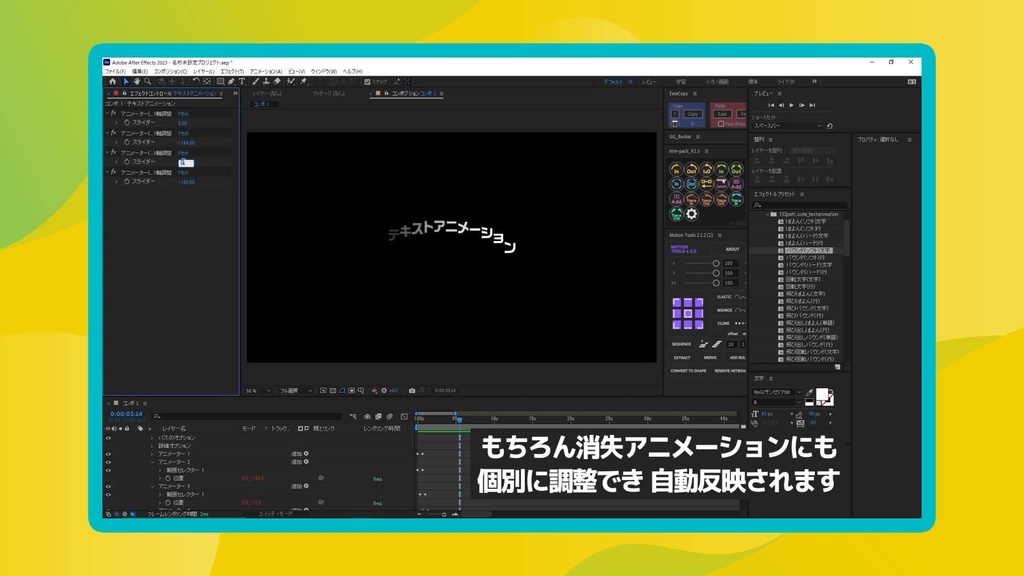Click the ELASTIC curve icon in Motion Tools
Image resolution: width=1024 pixels, height=576 pixels.
[x=739, y=297]
